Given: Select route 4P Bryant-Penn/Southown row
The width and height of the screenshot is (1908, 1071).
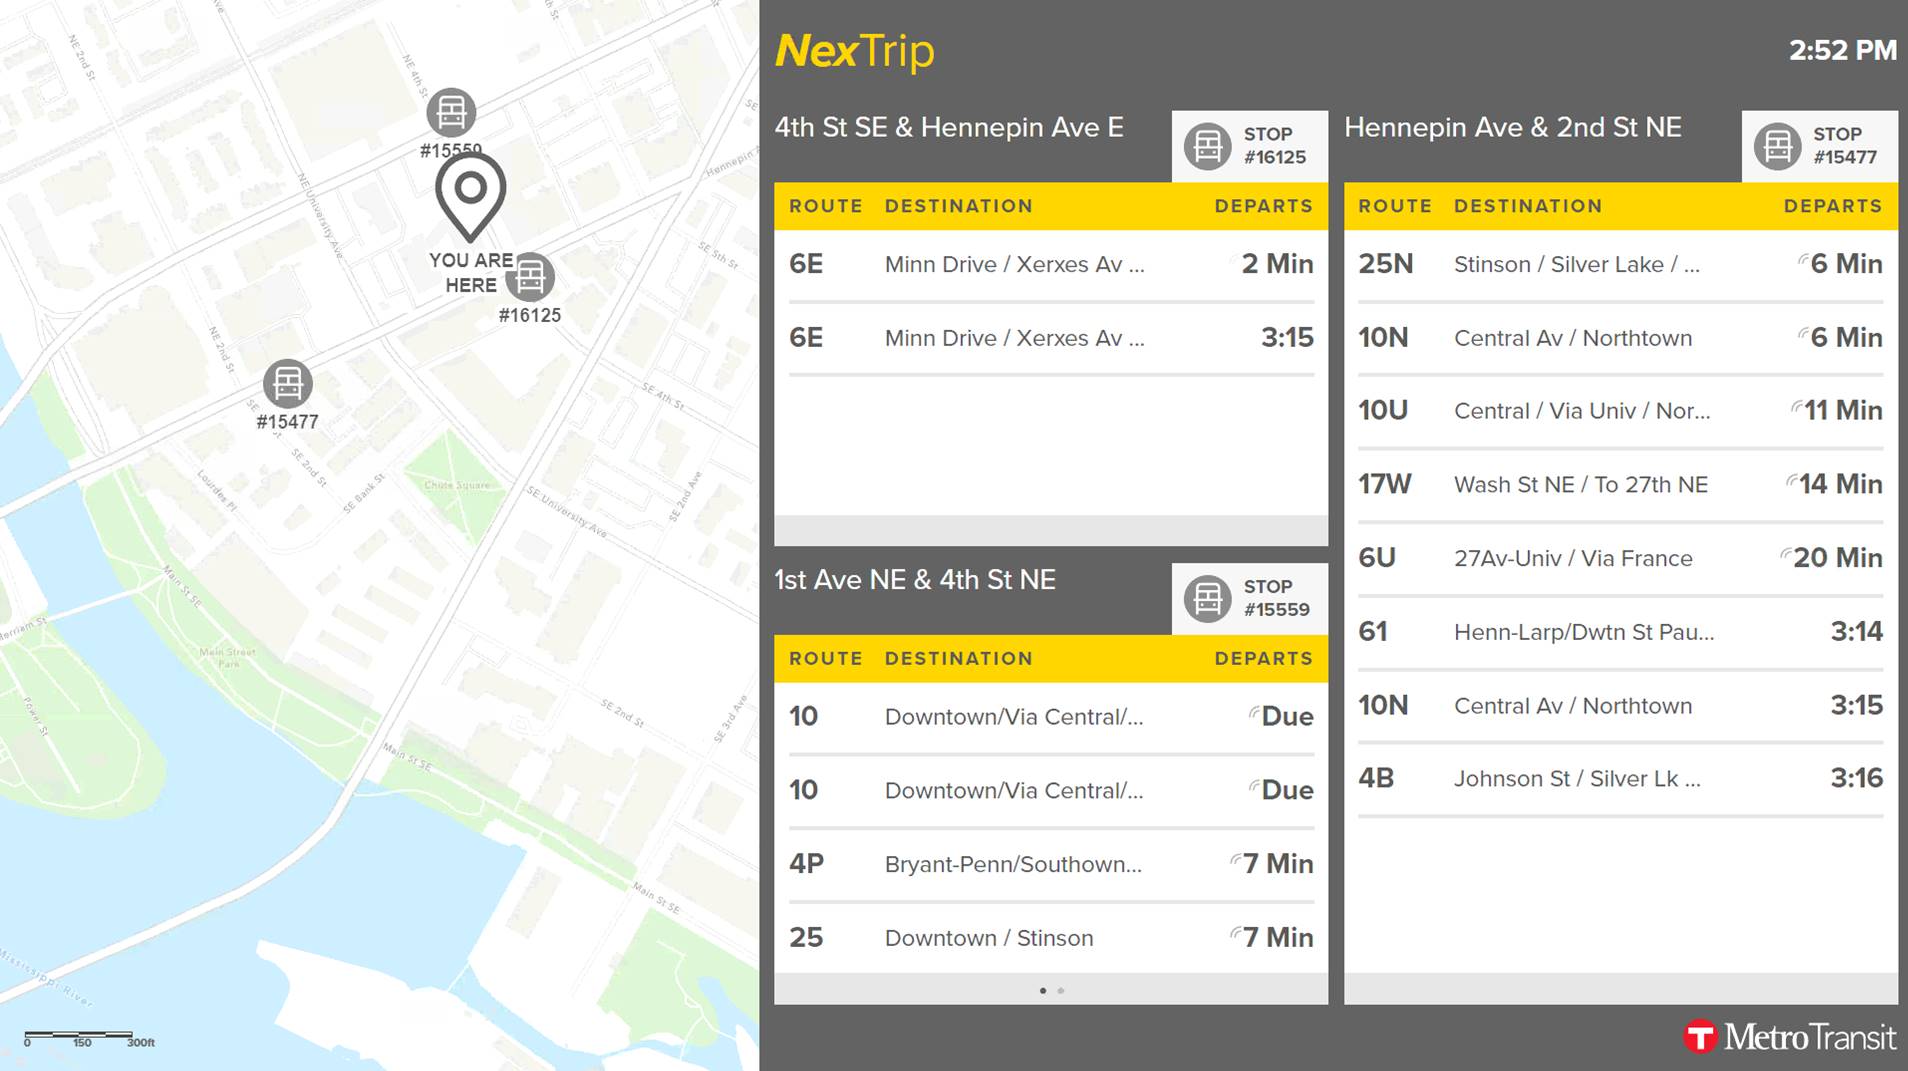Looking at the screenshot, I should 1050,864.
